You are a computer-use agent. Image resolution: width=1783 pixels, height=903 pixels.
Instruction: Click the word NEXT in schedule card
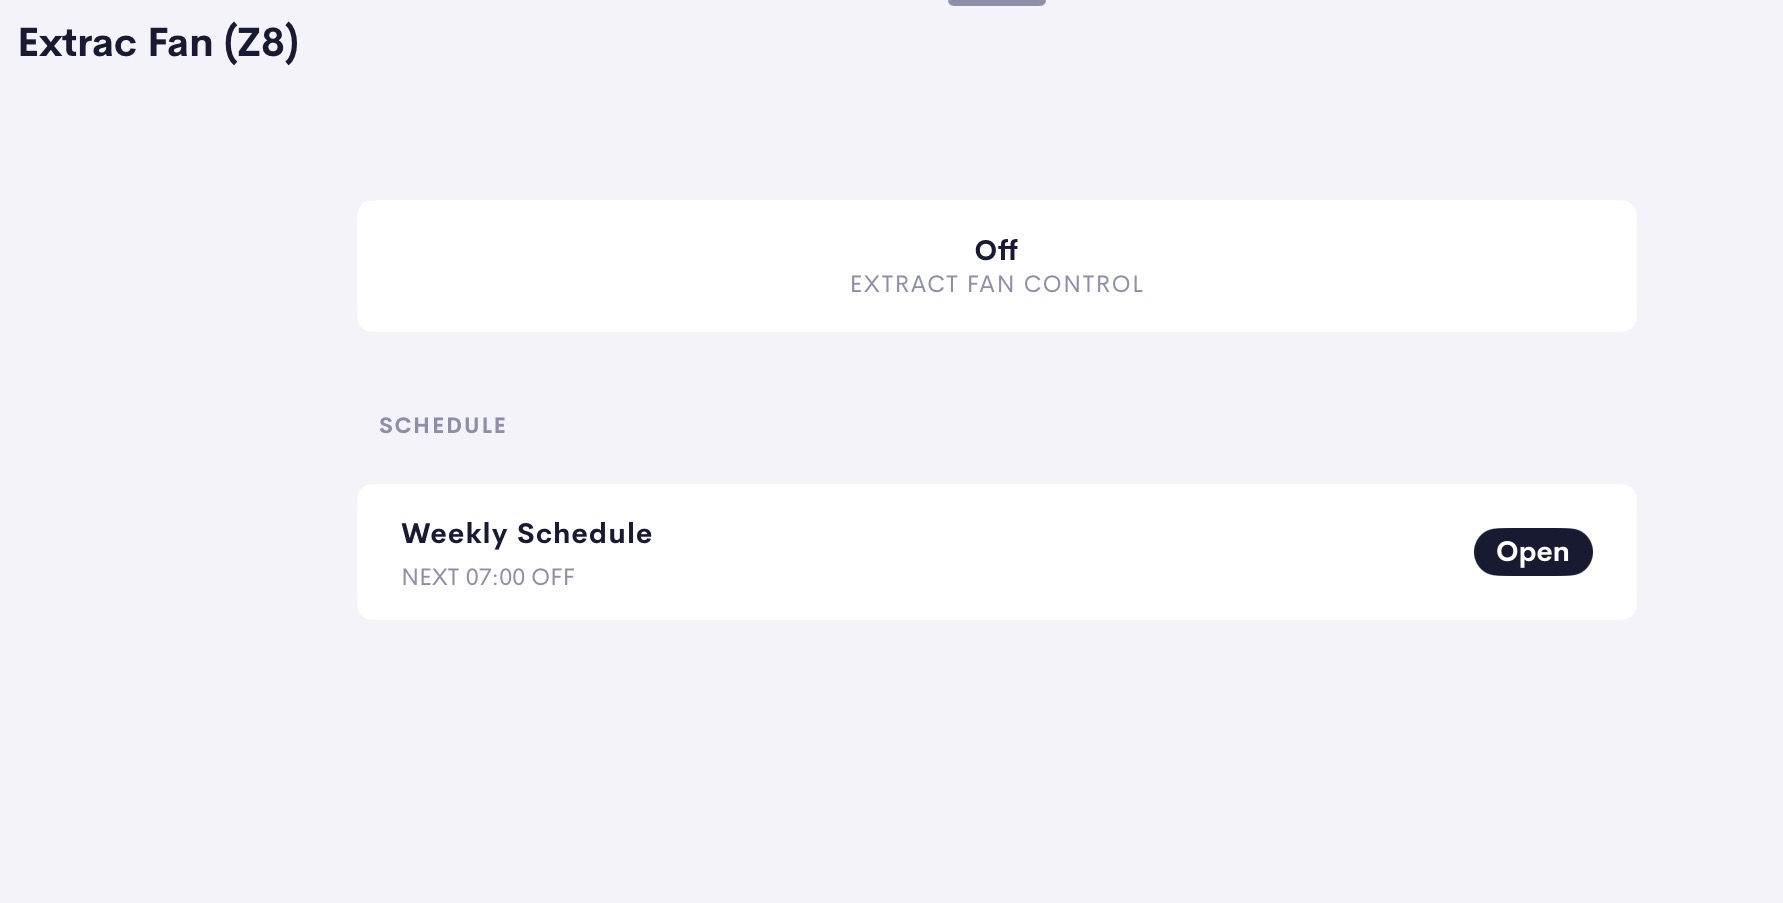pyautogui.click(x=430, y=577)
